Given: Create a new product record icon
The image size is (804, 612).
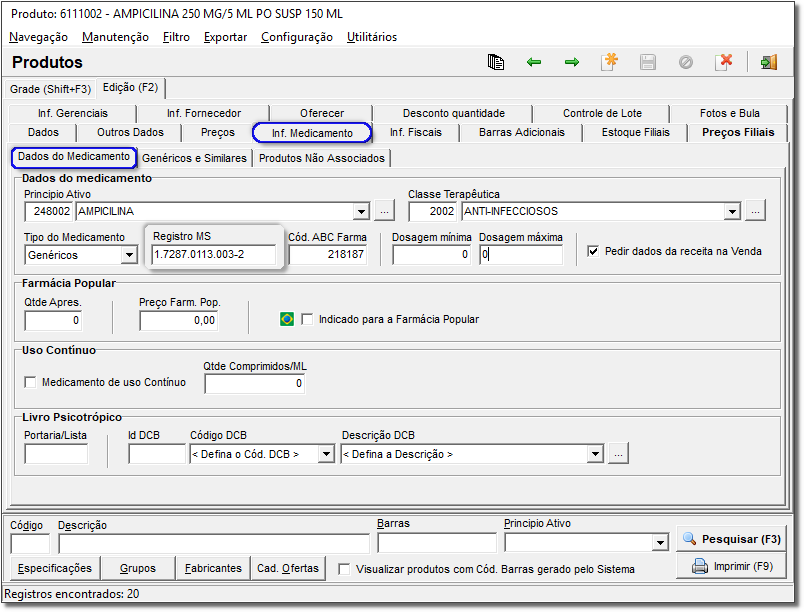Looking at the screenshot, I should [610, 62].
